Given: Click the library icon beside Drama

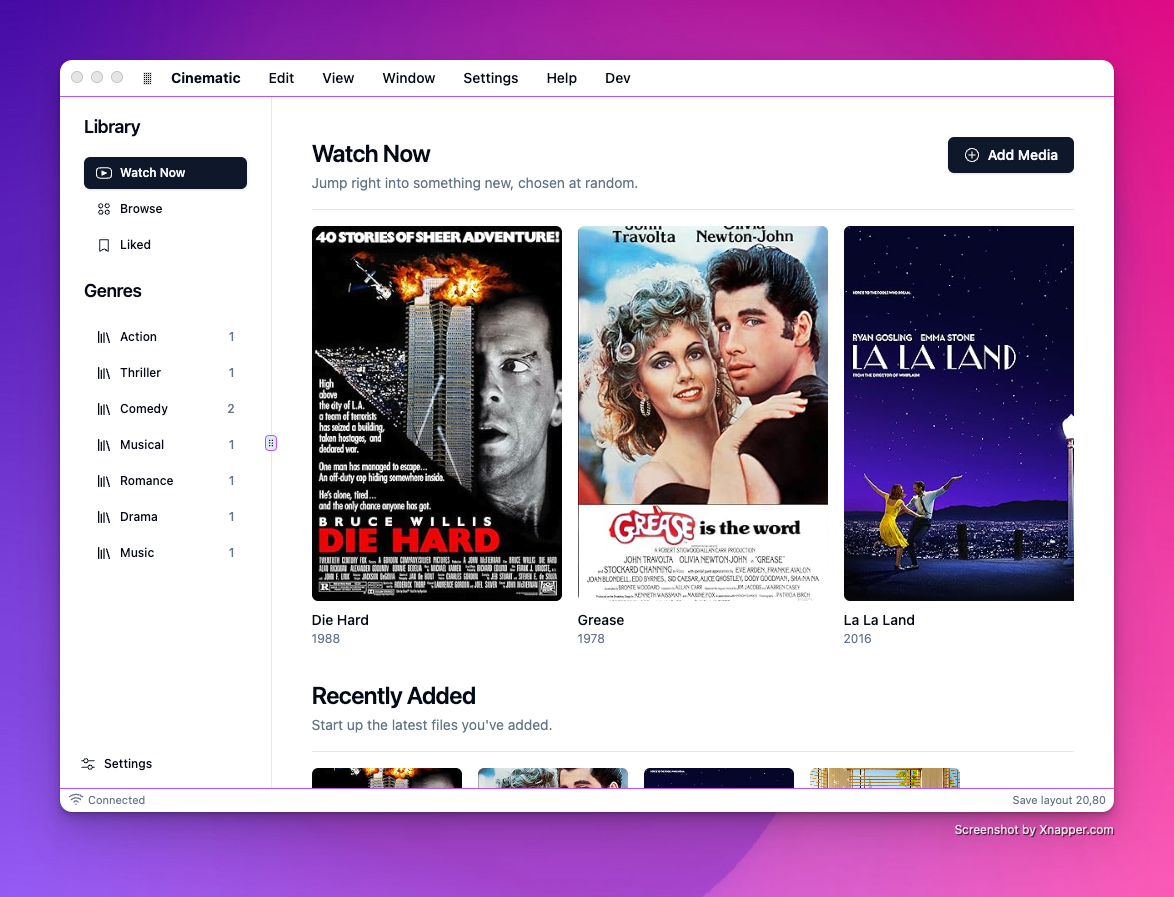Looking at the screenshot, I should pos(104,517).
